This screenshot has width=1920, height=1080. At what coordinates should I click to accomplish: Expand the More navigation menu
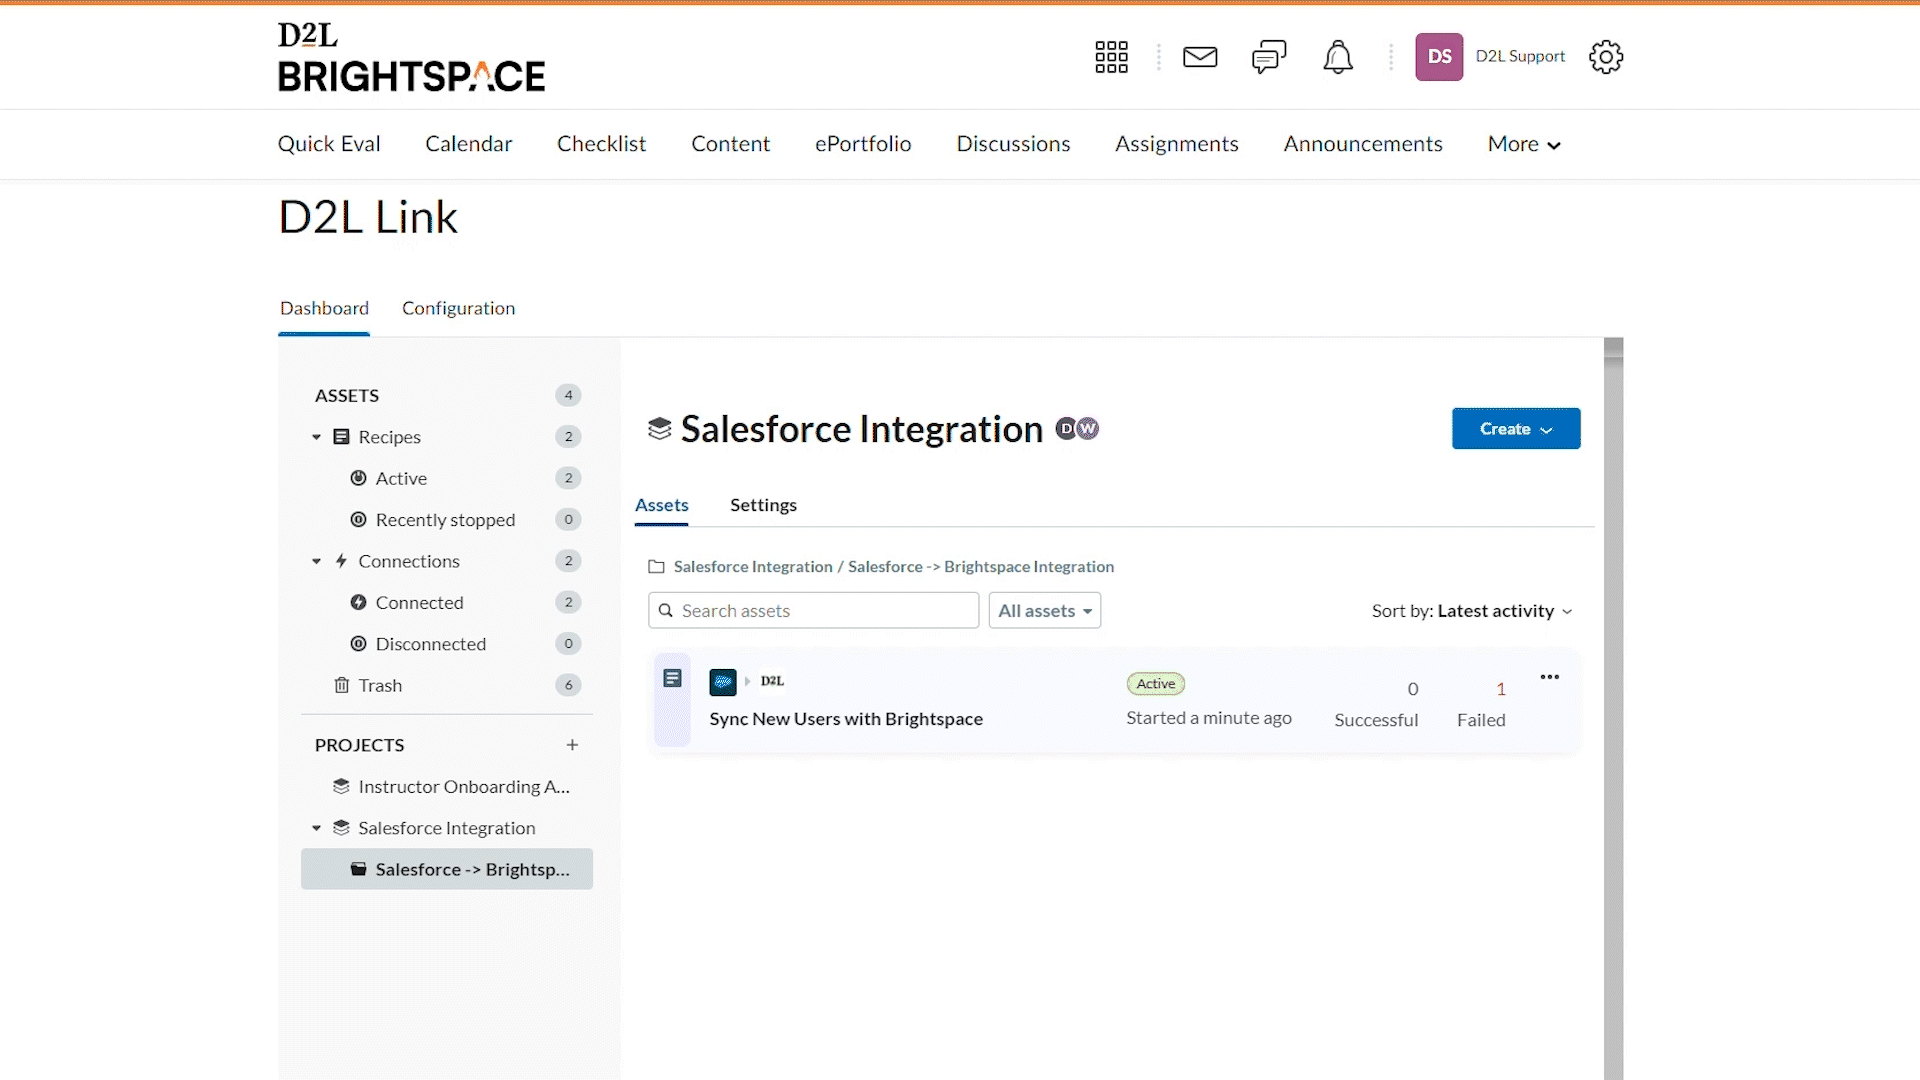pos(1523,144)
